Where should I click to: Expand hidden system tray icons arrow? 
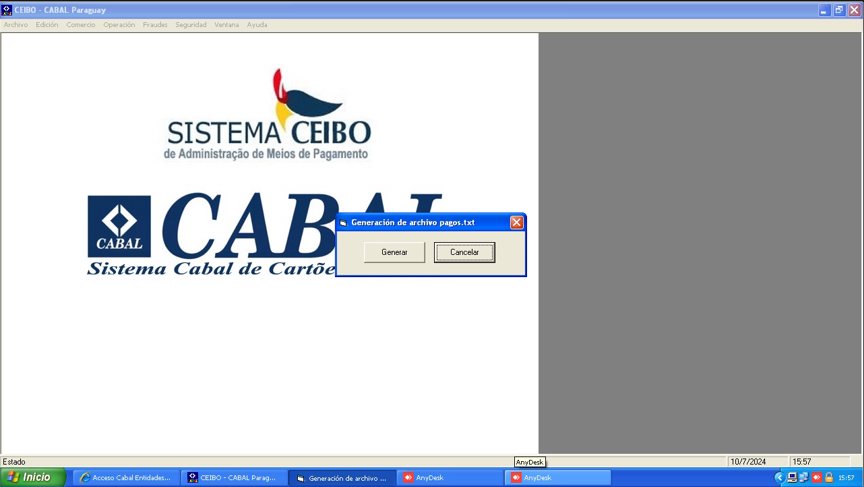click(779, 478)
